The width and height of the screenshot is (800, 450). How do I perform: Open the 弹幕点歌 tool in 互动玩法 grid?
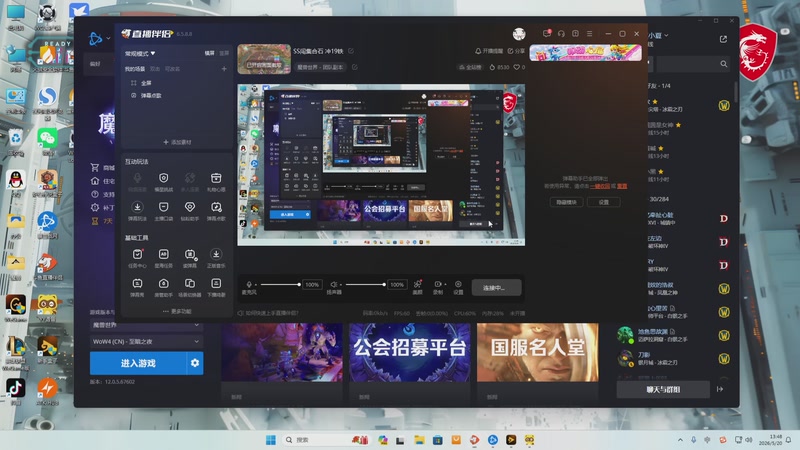coord(216,210)
